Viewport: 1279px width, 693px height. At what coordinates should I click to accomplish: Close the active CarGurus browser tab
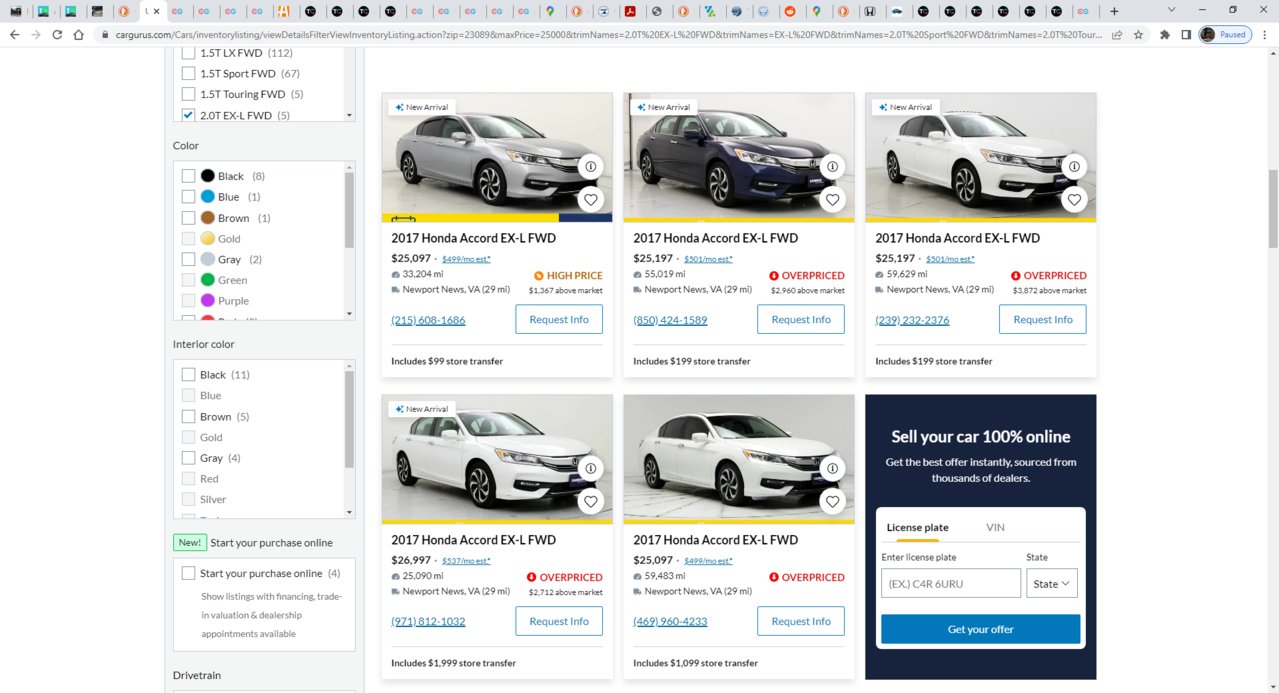(x=157, y=11)
